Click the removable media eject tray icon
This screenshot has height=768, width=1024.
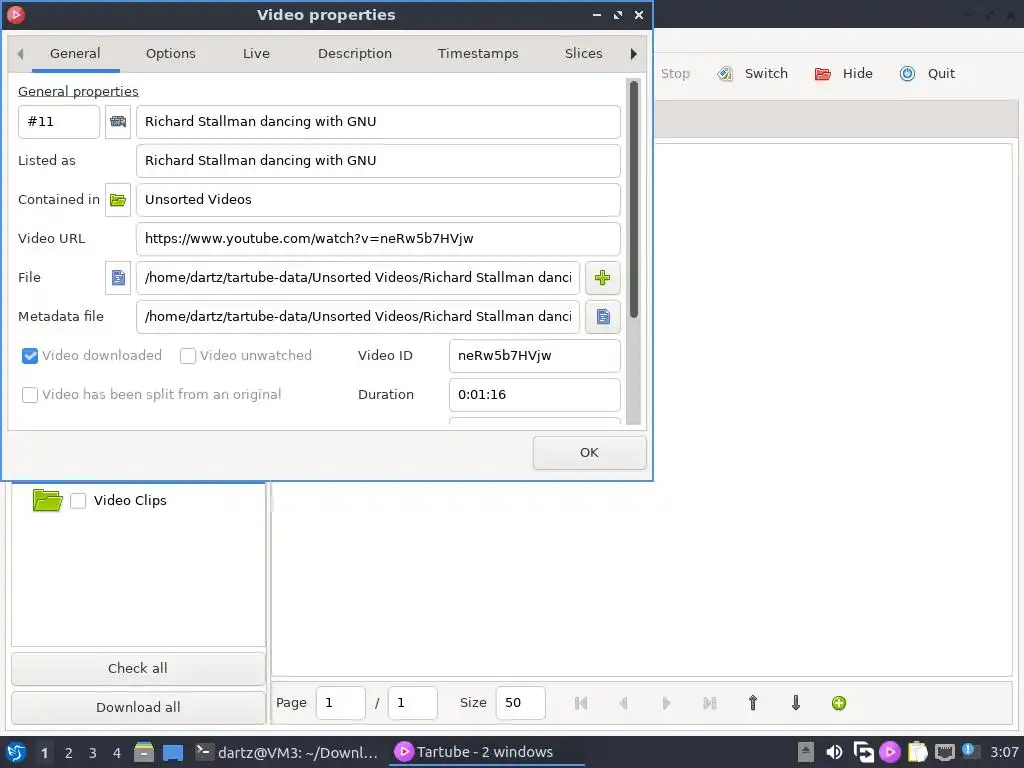806,752
